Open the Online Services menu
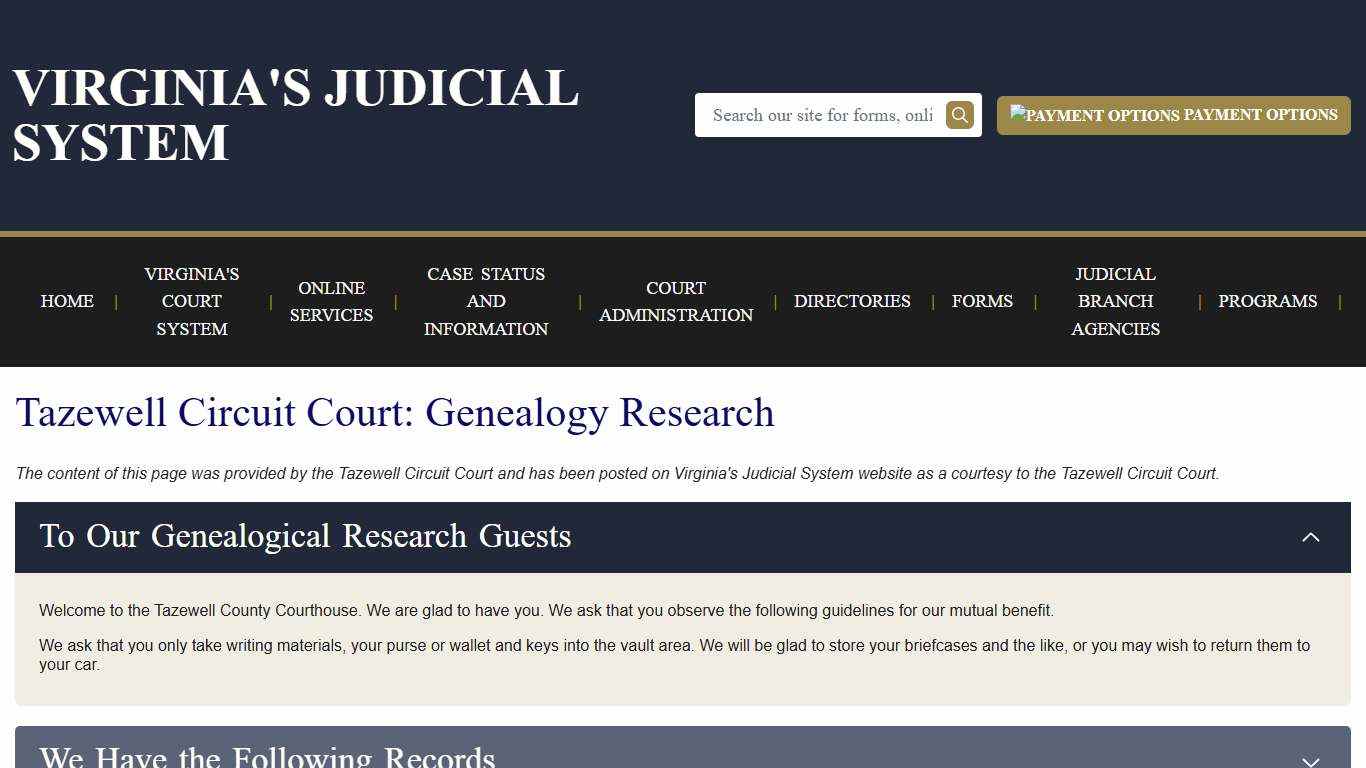 (331, 301)
